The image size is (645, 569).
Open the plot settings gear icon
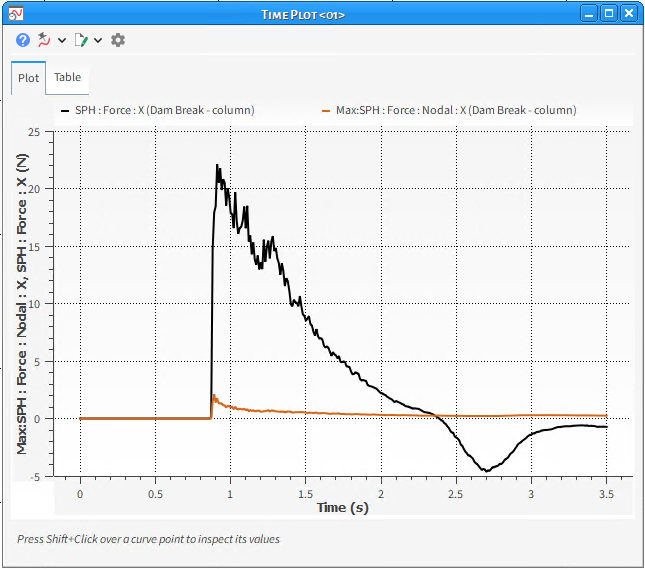point(118,40)
